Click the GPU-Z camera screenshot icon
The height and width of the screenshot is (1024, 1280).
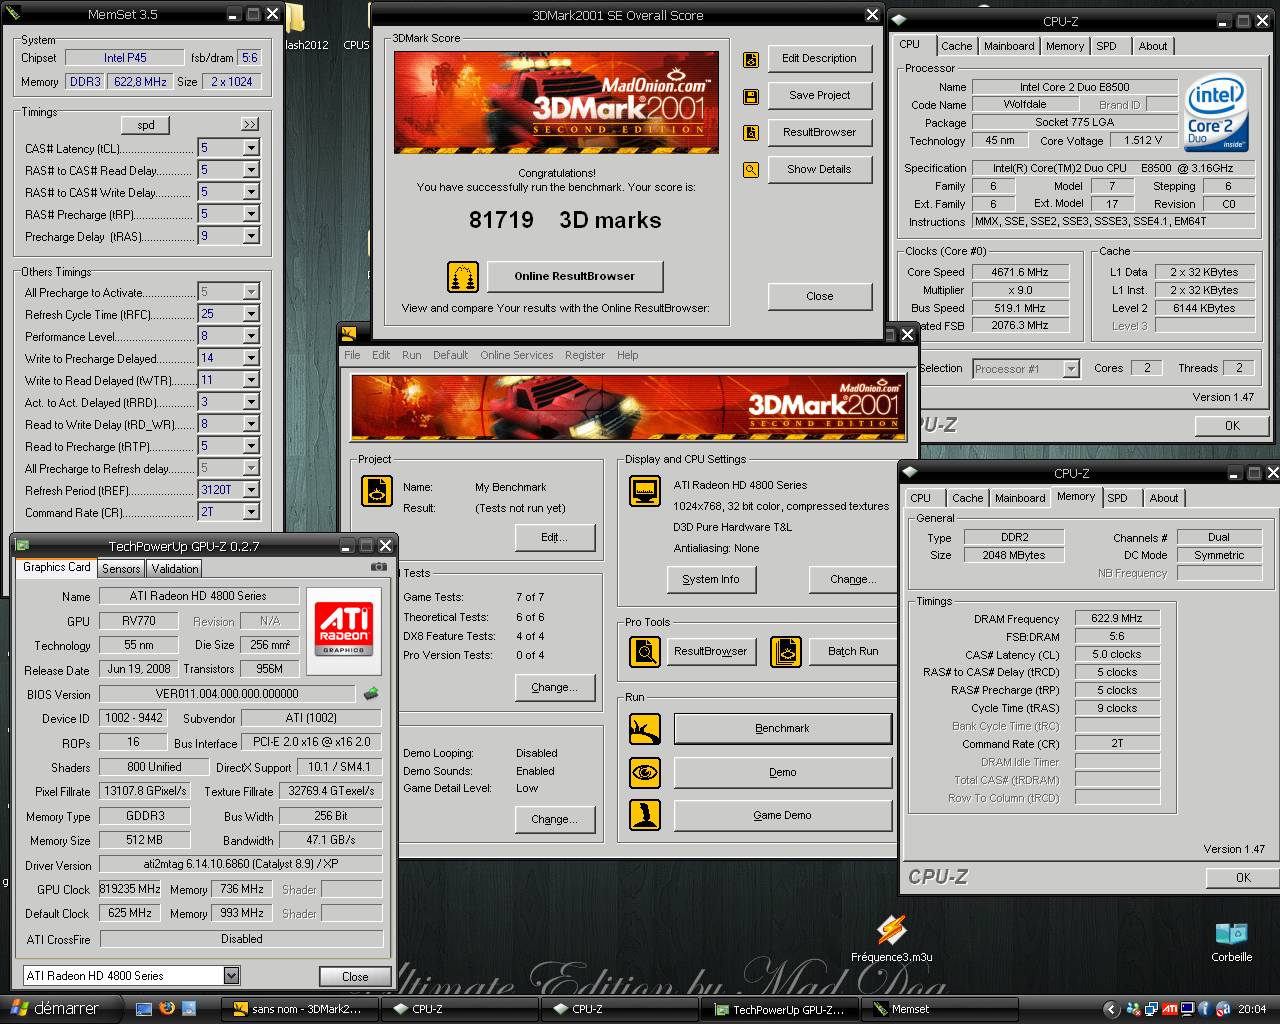tap(378, 567)
